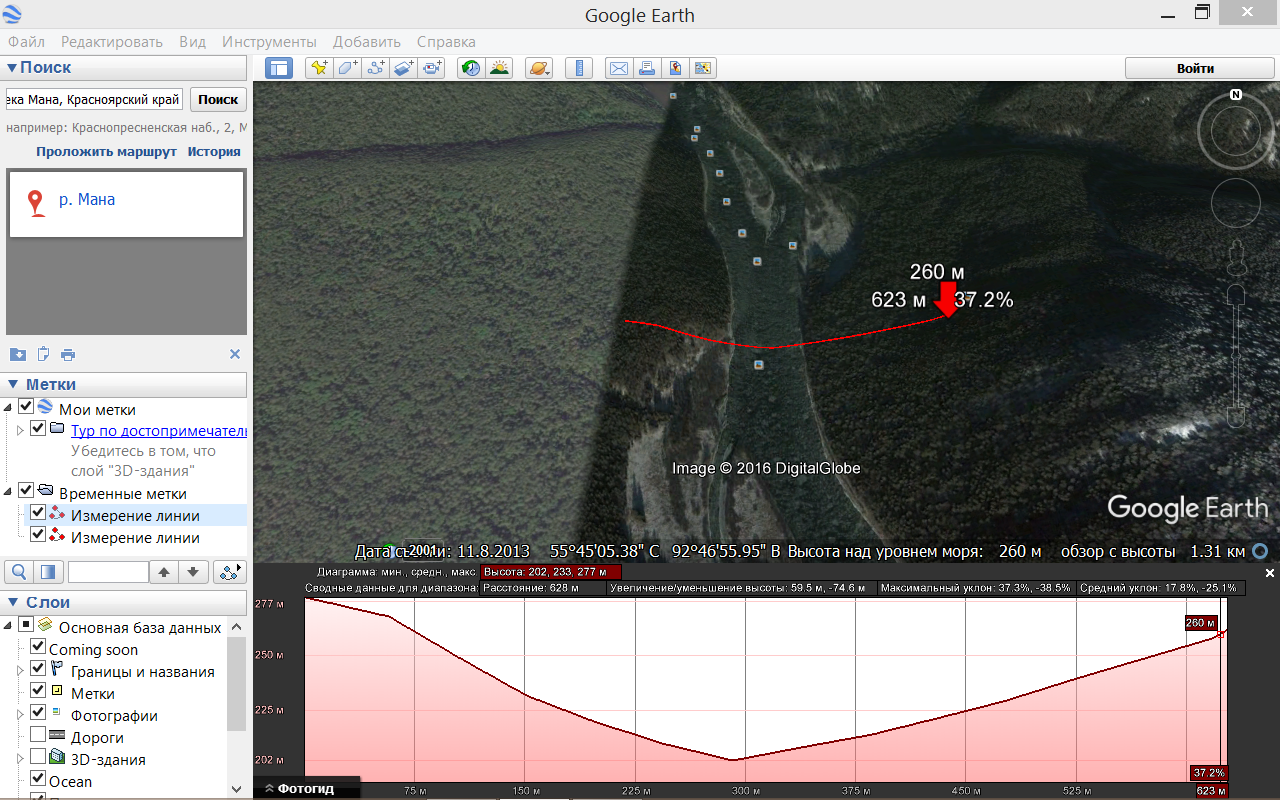The image size is (1280, 800).
Task: Open the Редактировать menu
Action: (x=112, y=42)
